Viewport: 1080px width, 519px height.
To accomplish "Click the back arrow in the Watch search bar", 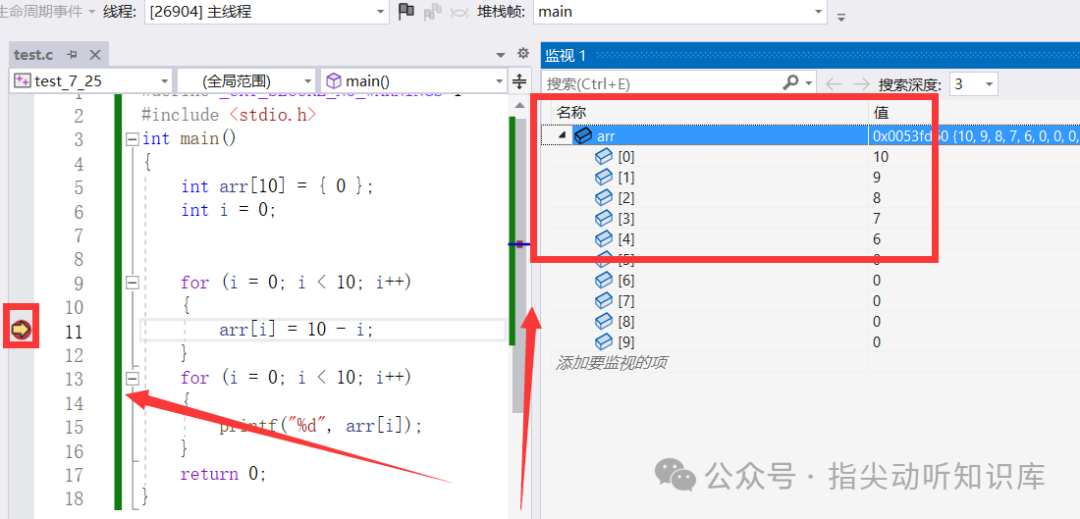I will 834,84.
